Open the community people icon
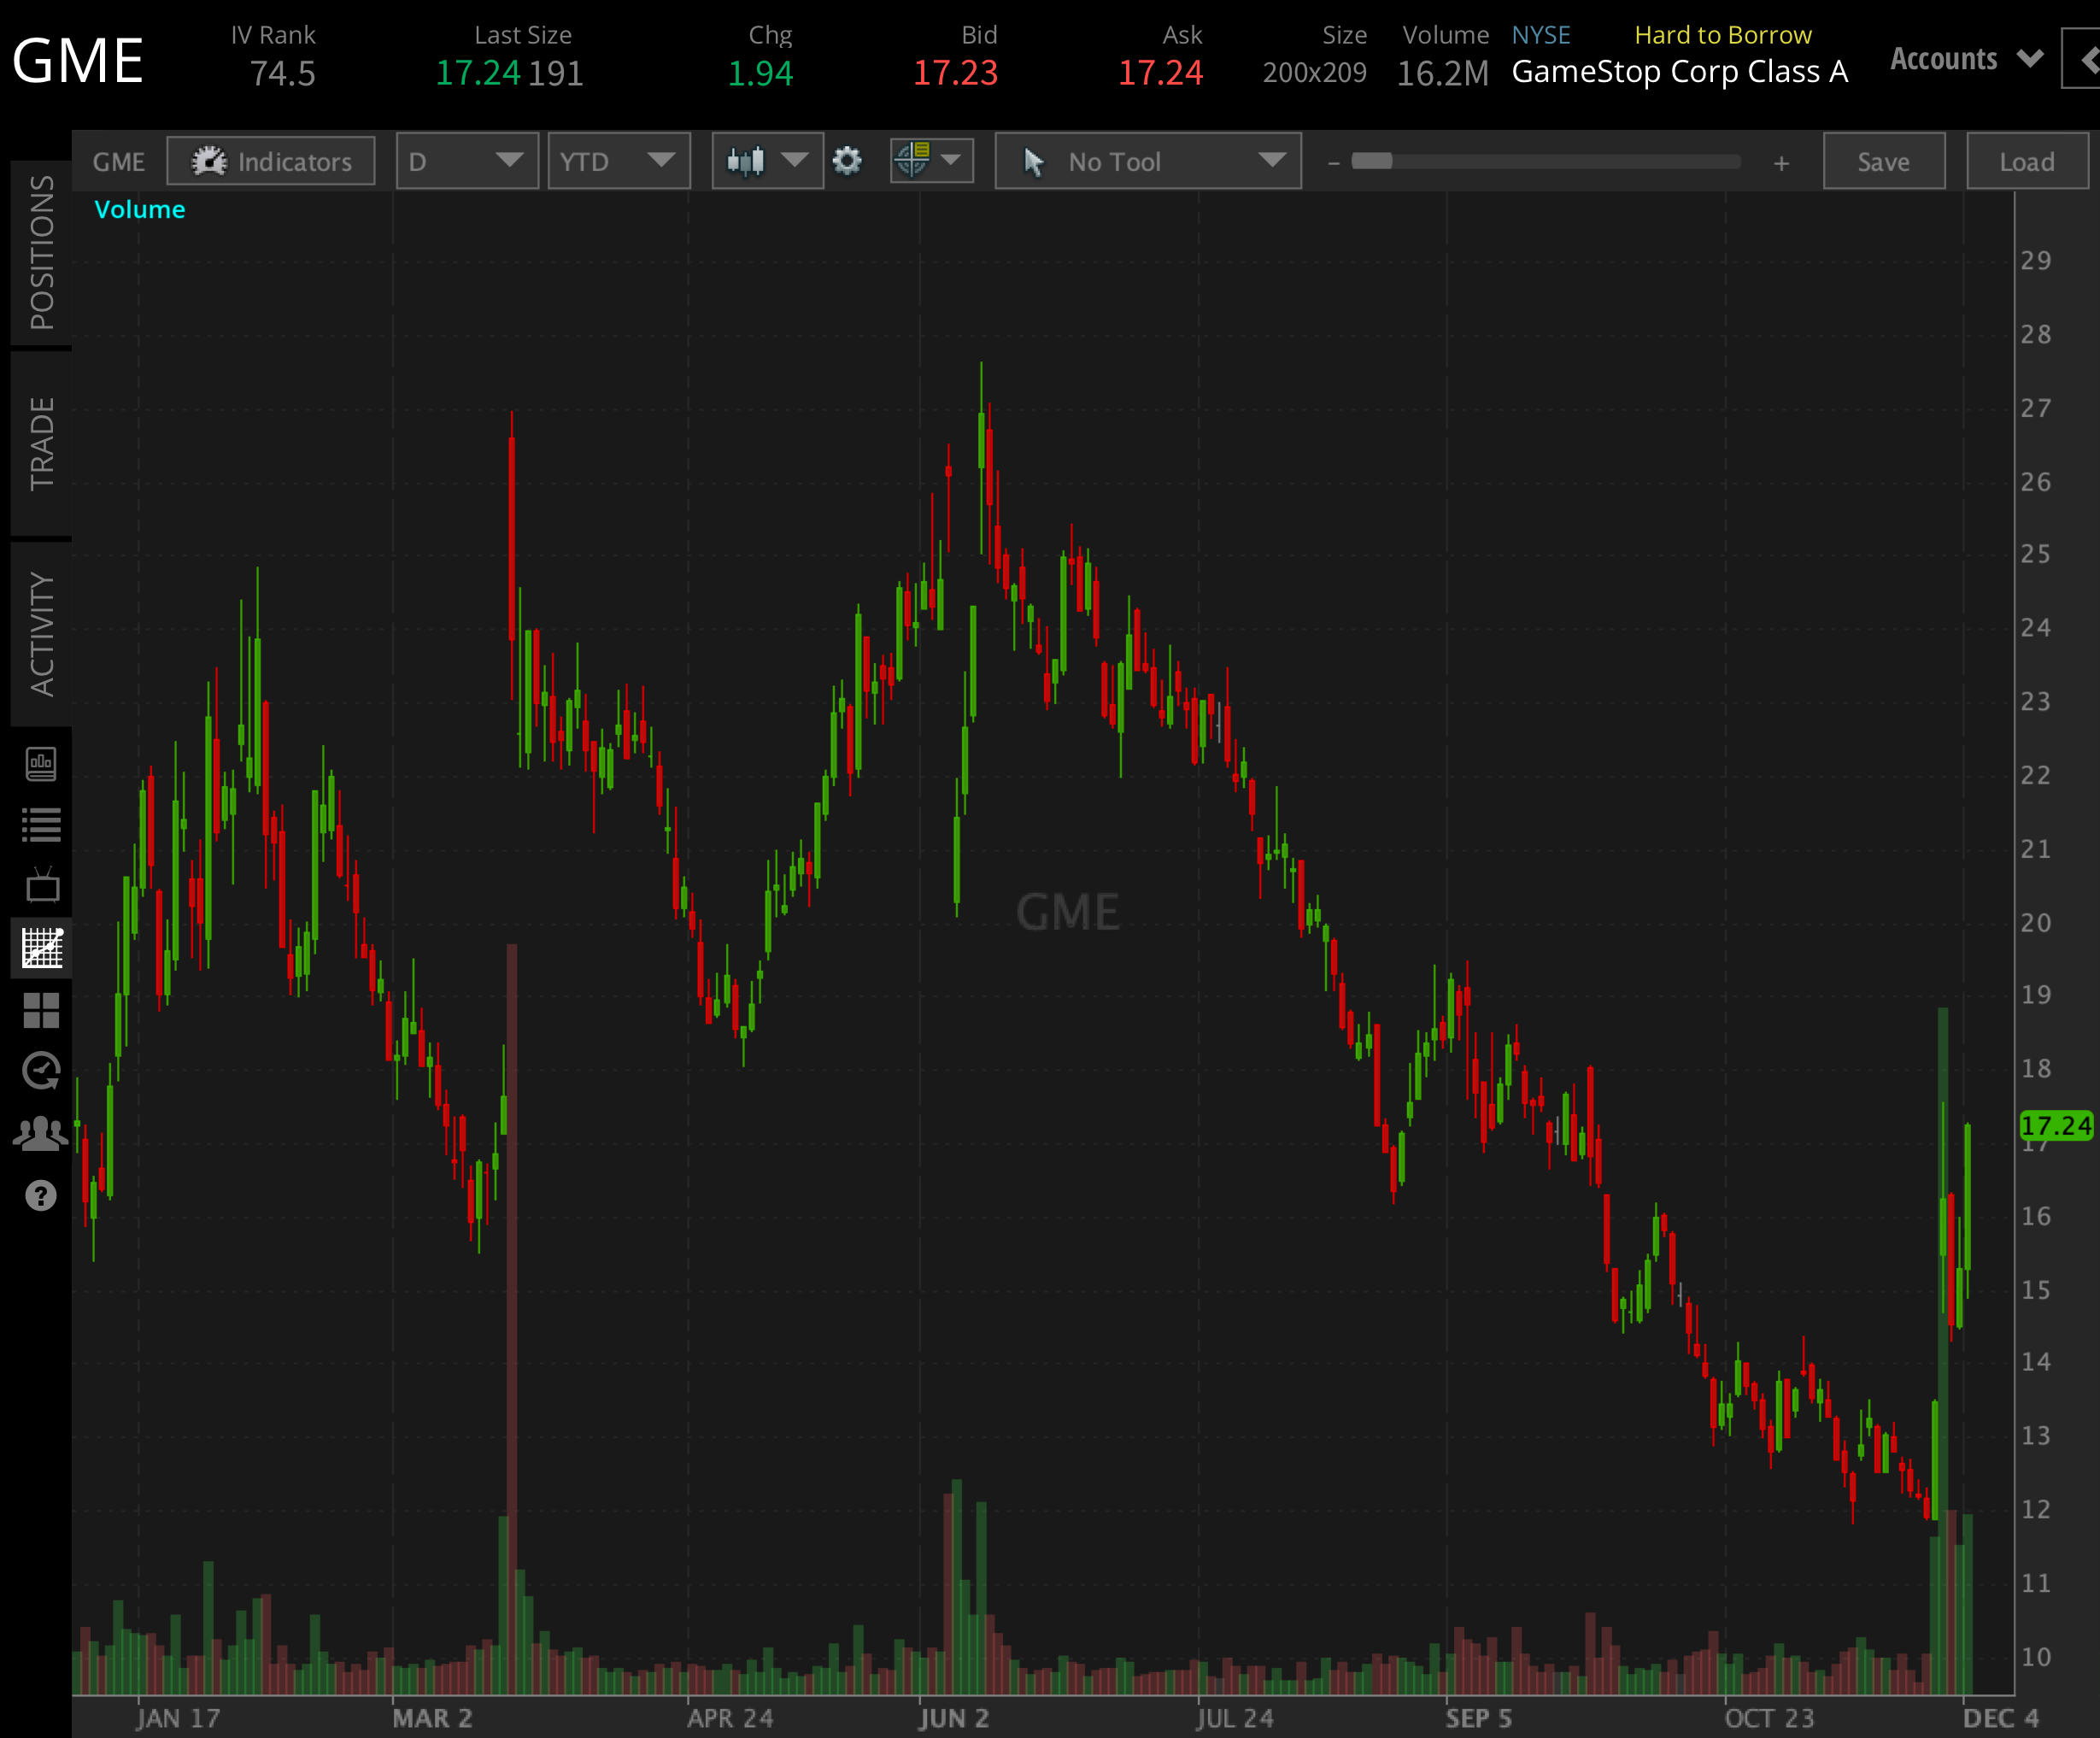 40,1132
